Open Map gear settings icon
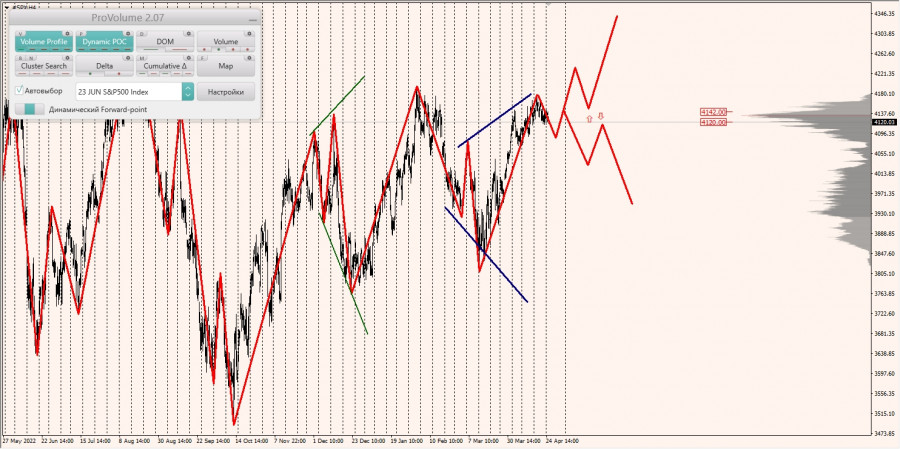900x449 pixels. [x=249, y=58]
